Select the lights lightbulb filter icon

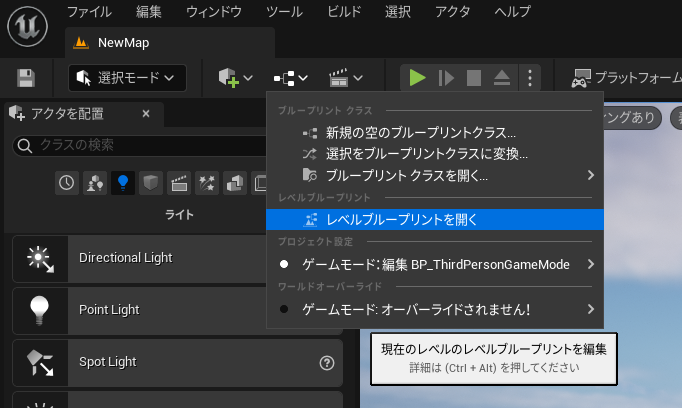coord(123,183)
